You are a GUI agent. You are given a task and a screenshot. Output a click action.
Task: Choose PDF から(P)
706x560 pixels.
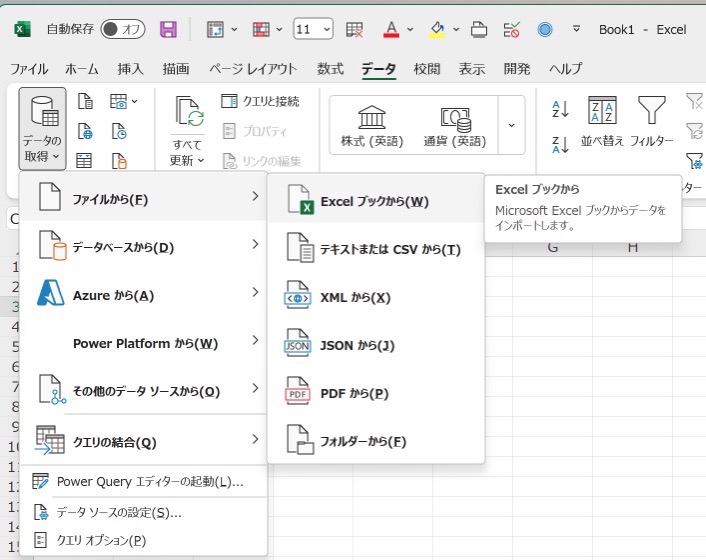pyautogui.click(x=376, y=393)
